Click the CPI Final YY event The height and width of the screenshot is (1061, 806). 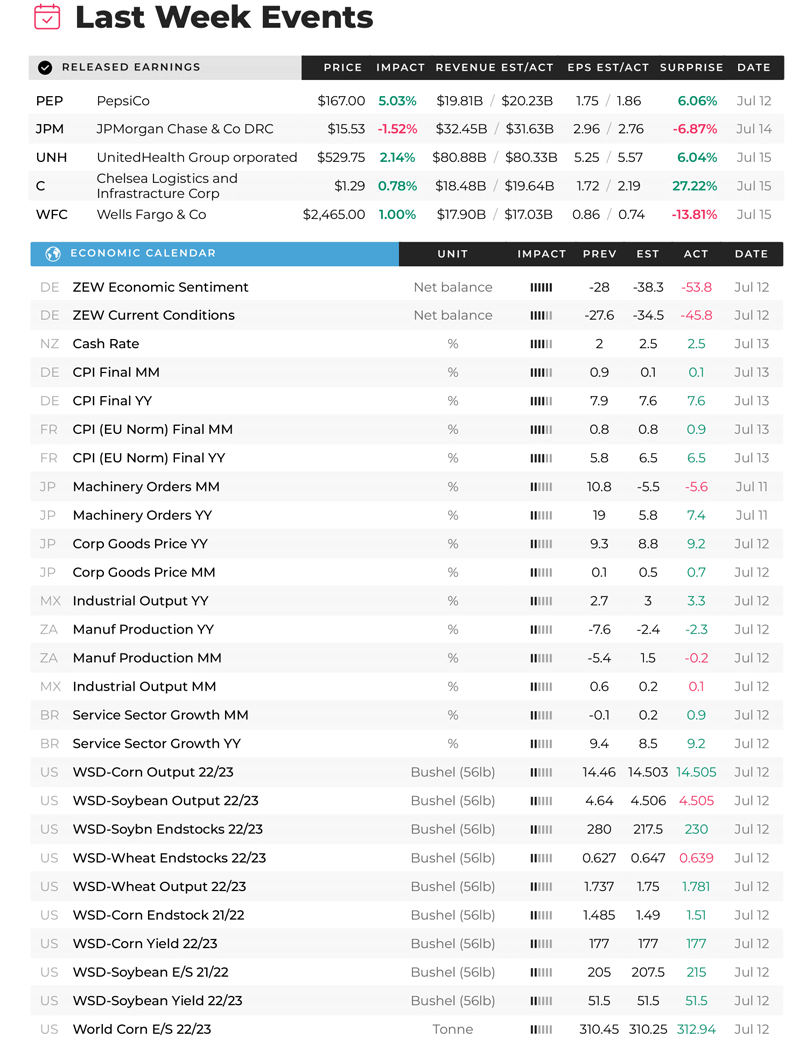(x=112, y=401)
